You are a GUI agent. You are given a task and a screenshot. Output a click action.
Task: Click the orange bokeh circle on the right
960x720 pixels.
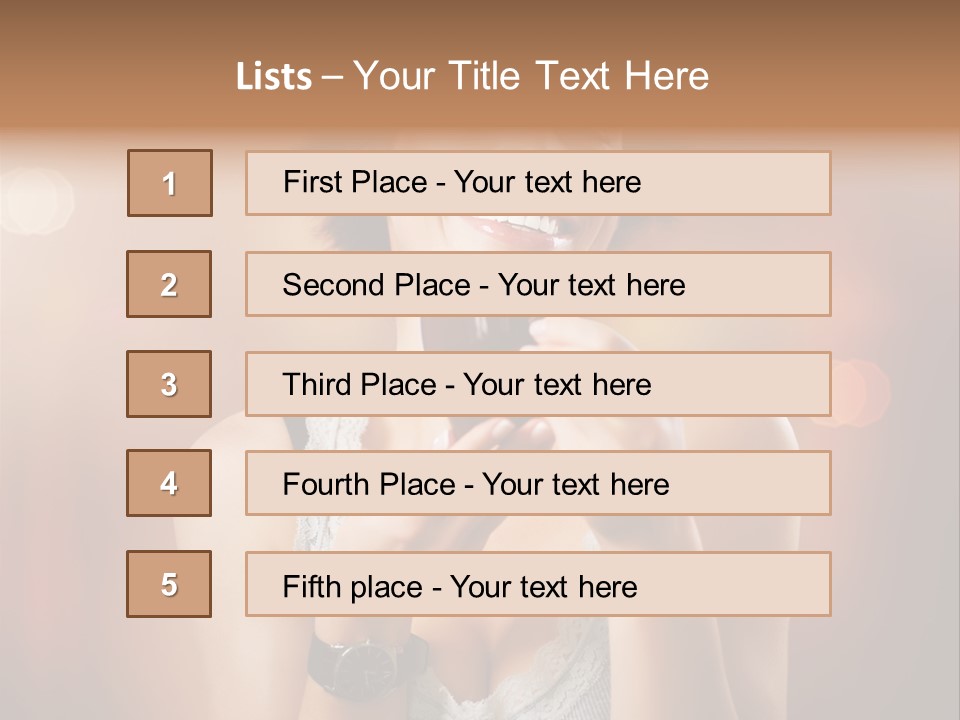point(857,392)
